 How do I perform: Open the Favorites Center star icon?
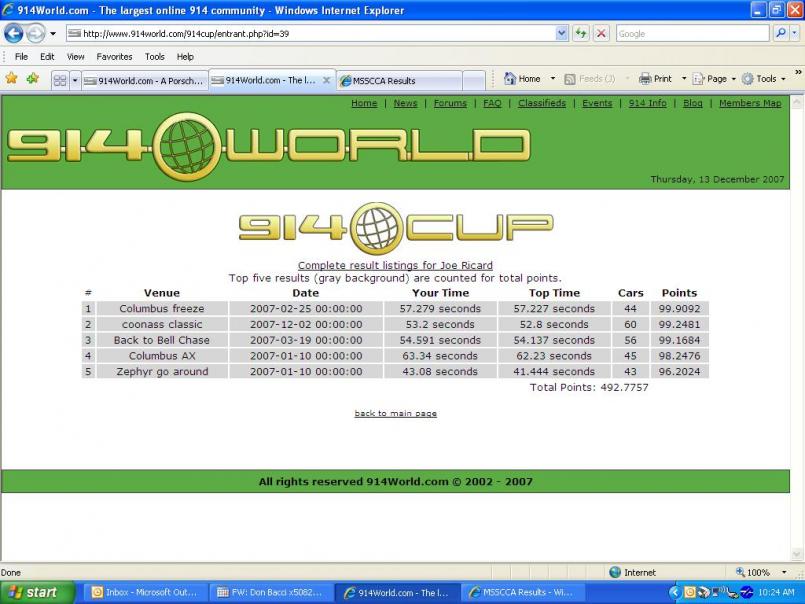pyautogui.click(x=12, y=79)
